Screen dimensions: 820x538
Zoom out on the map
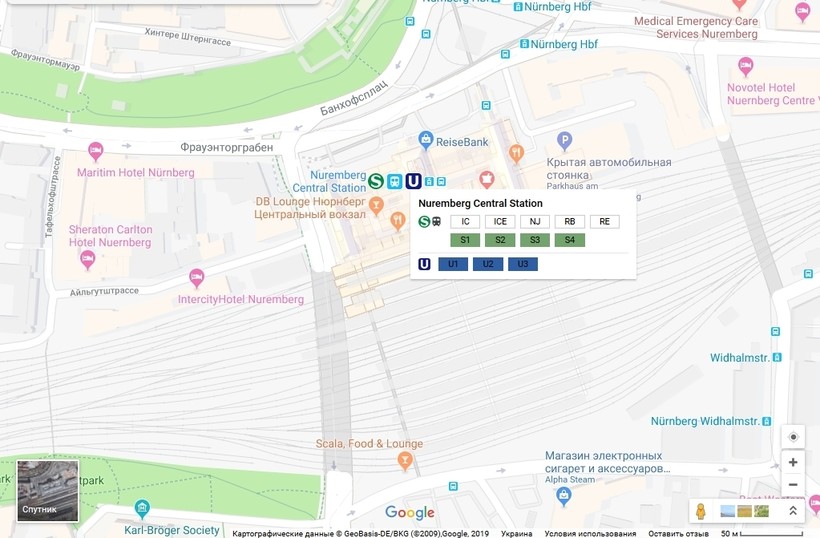pos(793,485)
